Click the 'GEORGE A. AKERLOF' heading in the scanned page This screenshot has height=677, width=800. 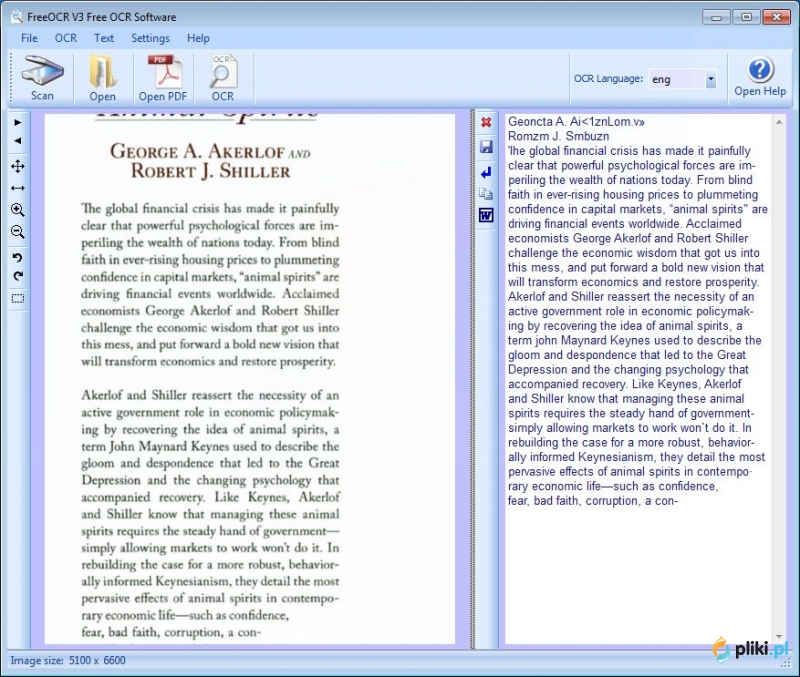(197, 151)
